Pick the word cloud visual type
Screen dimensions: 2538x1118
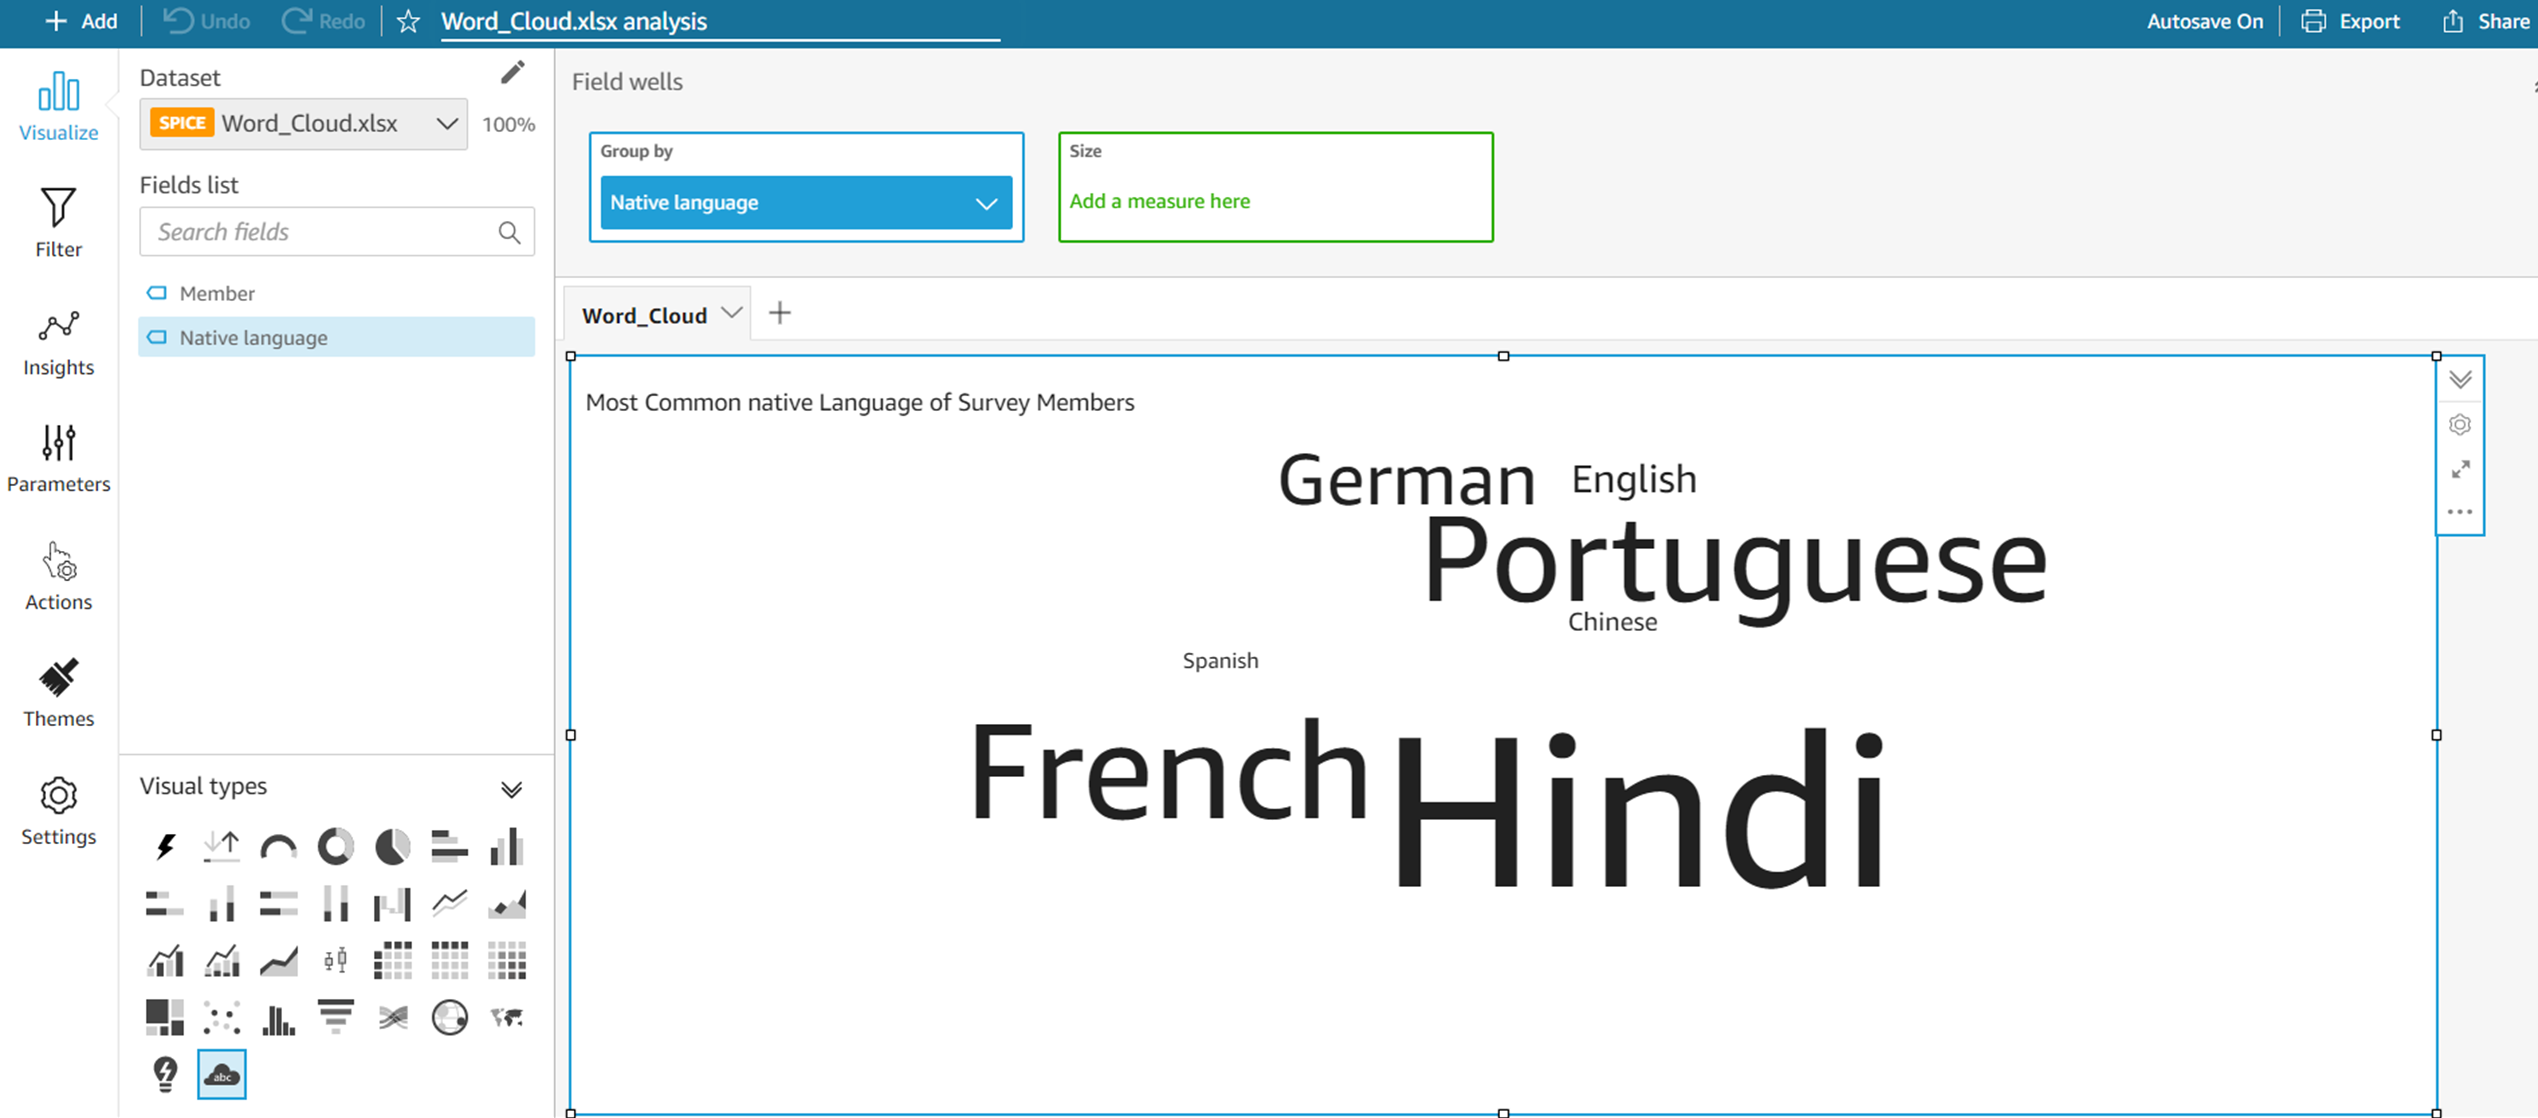click(221, 1075)
